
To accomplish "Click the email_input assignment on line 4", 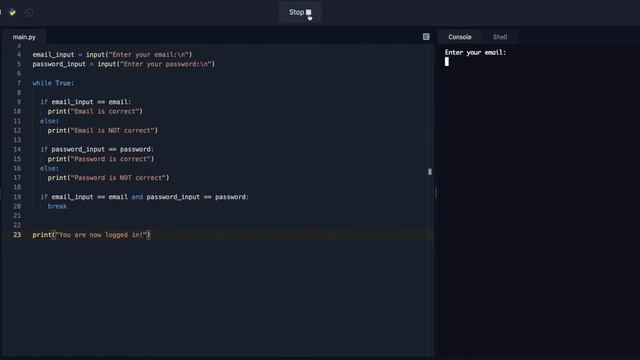I will [112, 54].
